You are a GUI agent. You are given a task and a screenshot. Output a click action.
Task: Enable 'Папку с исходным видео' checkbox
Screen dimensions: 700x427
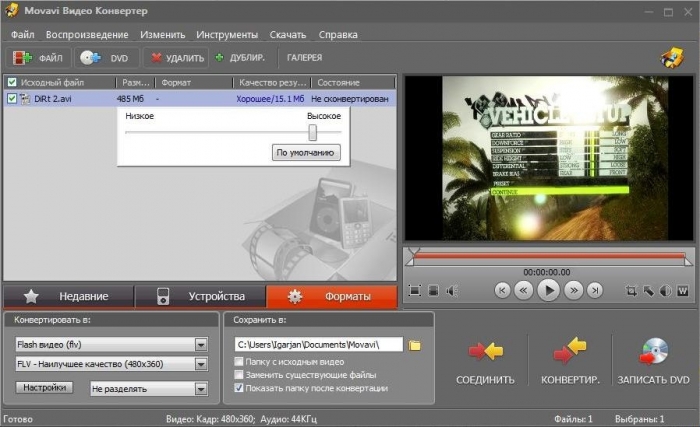pyautogui.click(x=237, y=361)
